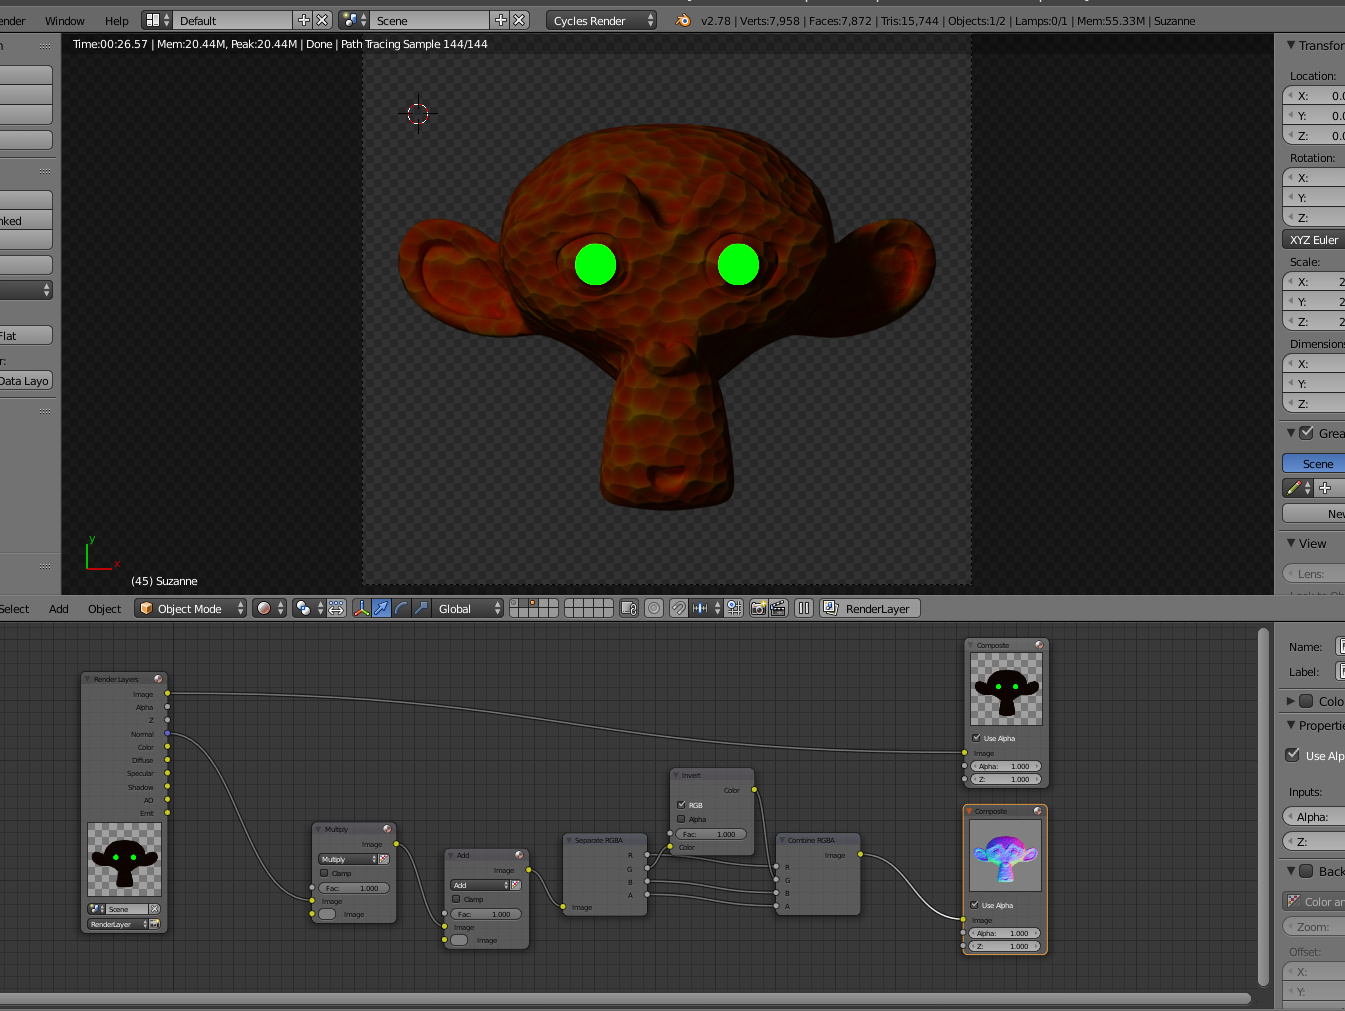Delete the current scene with the X icon
The width and height of the screenshot is (1345, 1011).
point(519,20)
